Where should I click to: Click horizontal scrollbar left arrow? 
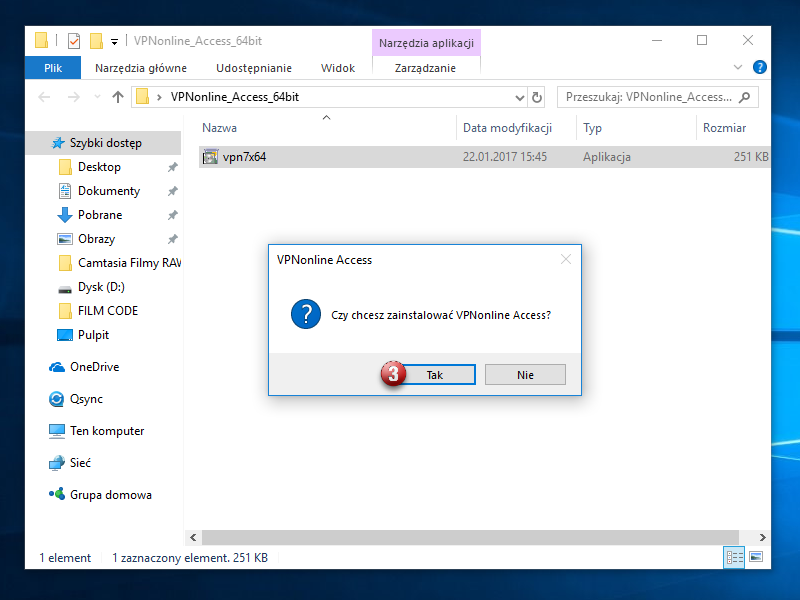pos(193,537)
